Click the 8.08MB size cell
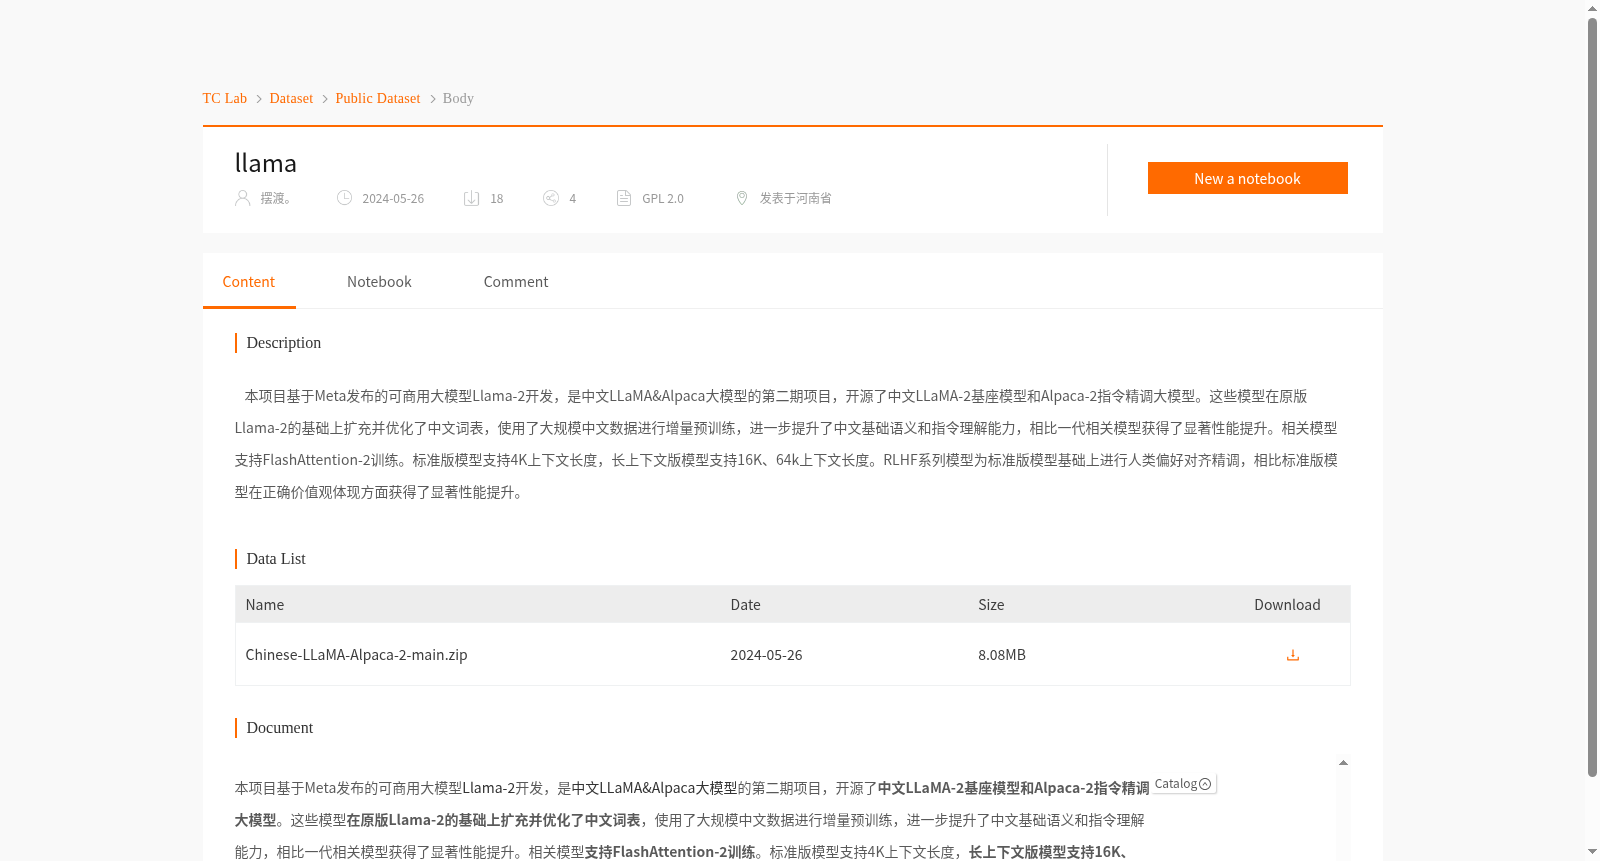1600x861 pixels. pos(1002,655)
